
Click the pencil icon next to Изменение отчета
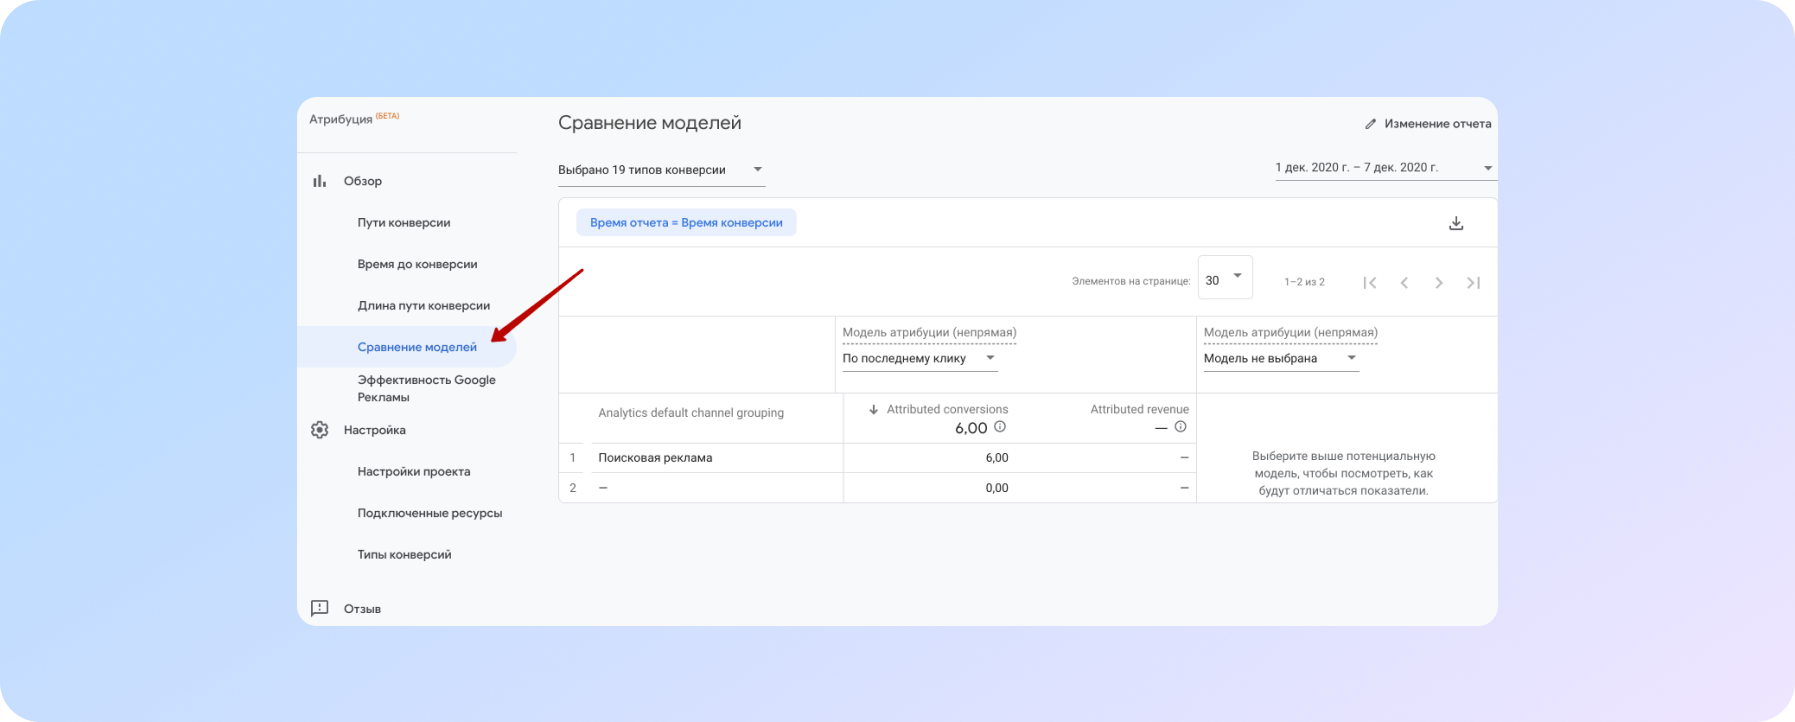click(1370, 124)
